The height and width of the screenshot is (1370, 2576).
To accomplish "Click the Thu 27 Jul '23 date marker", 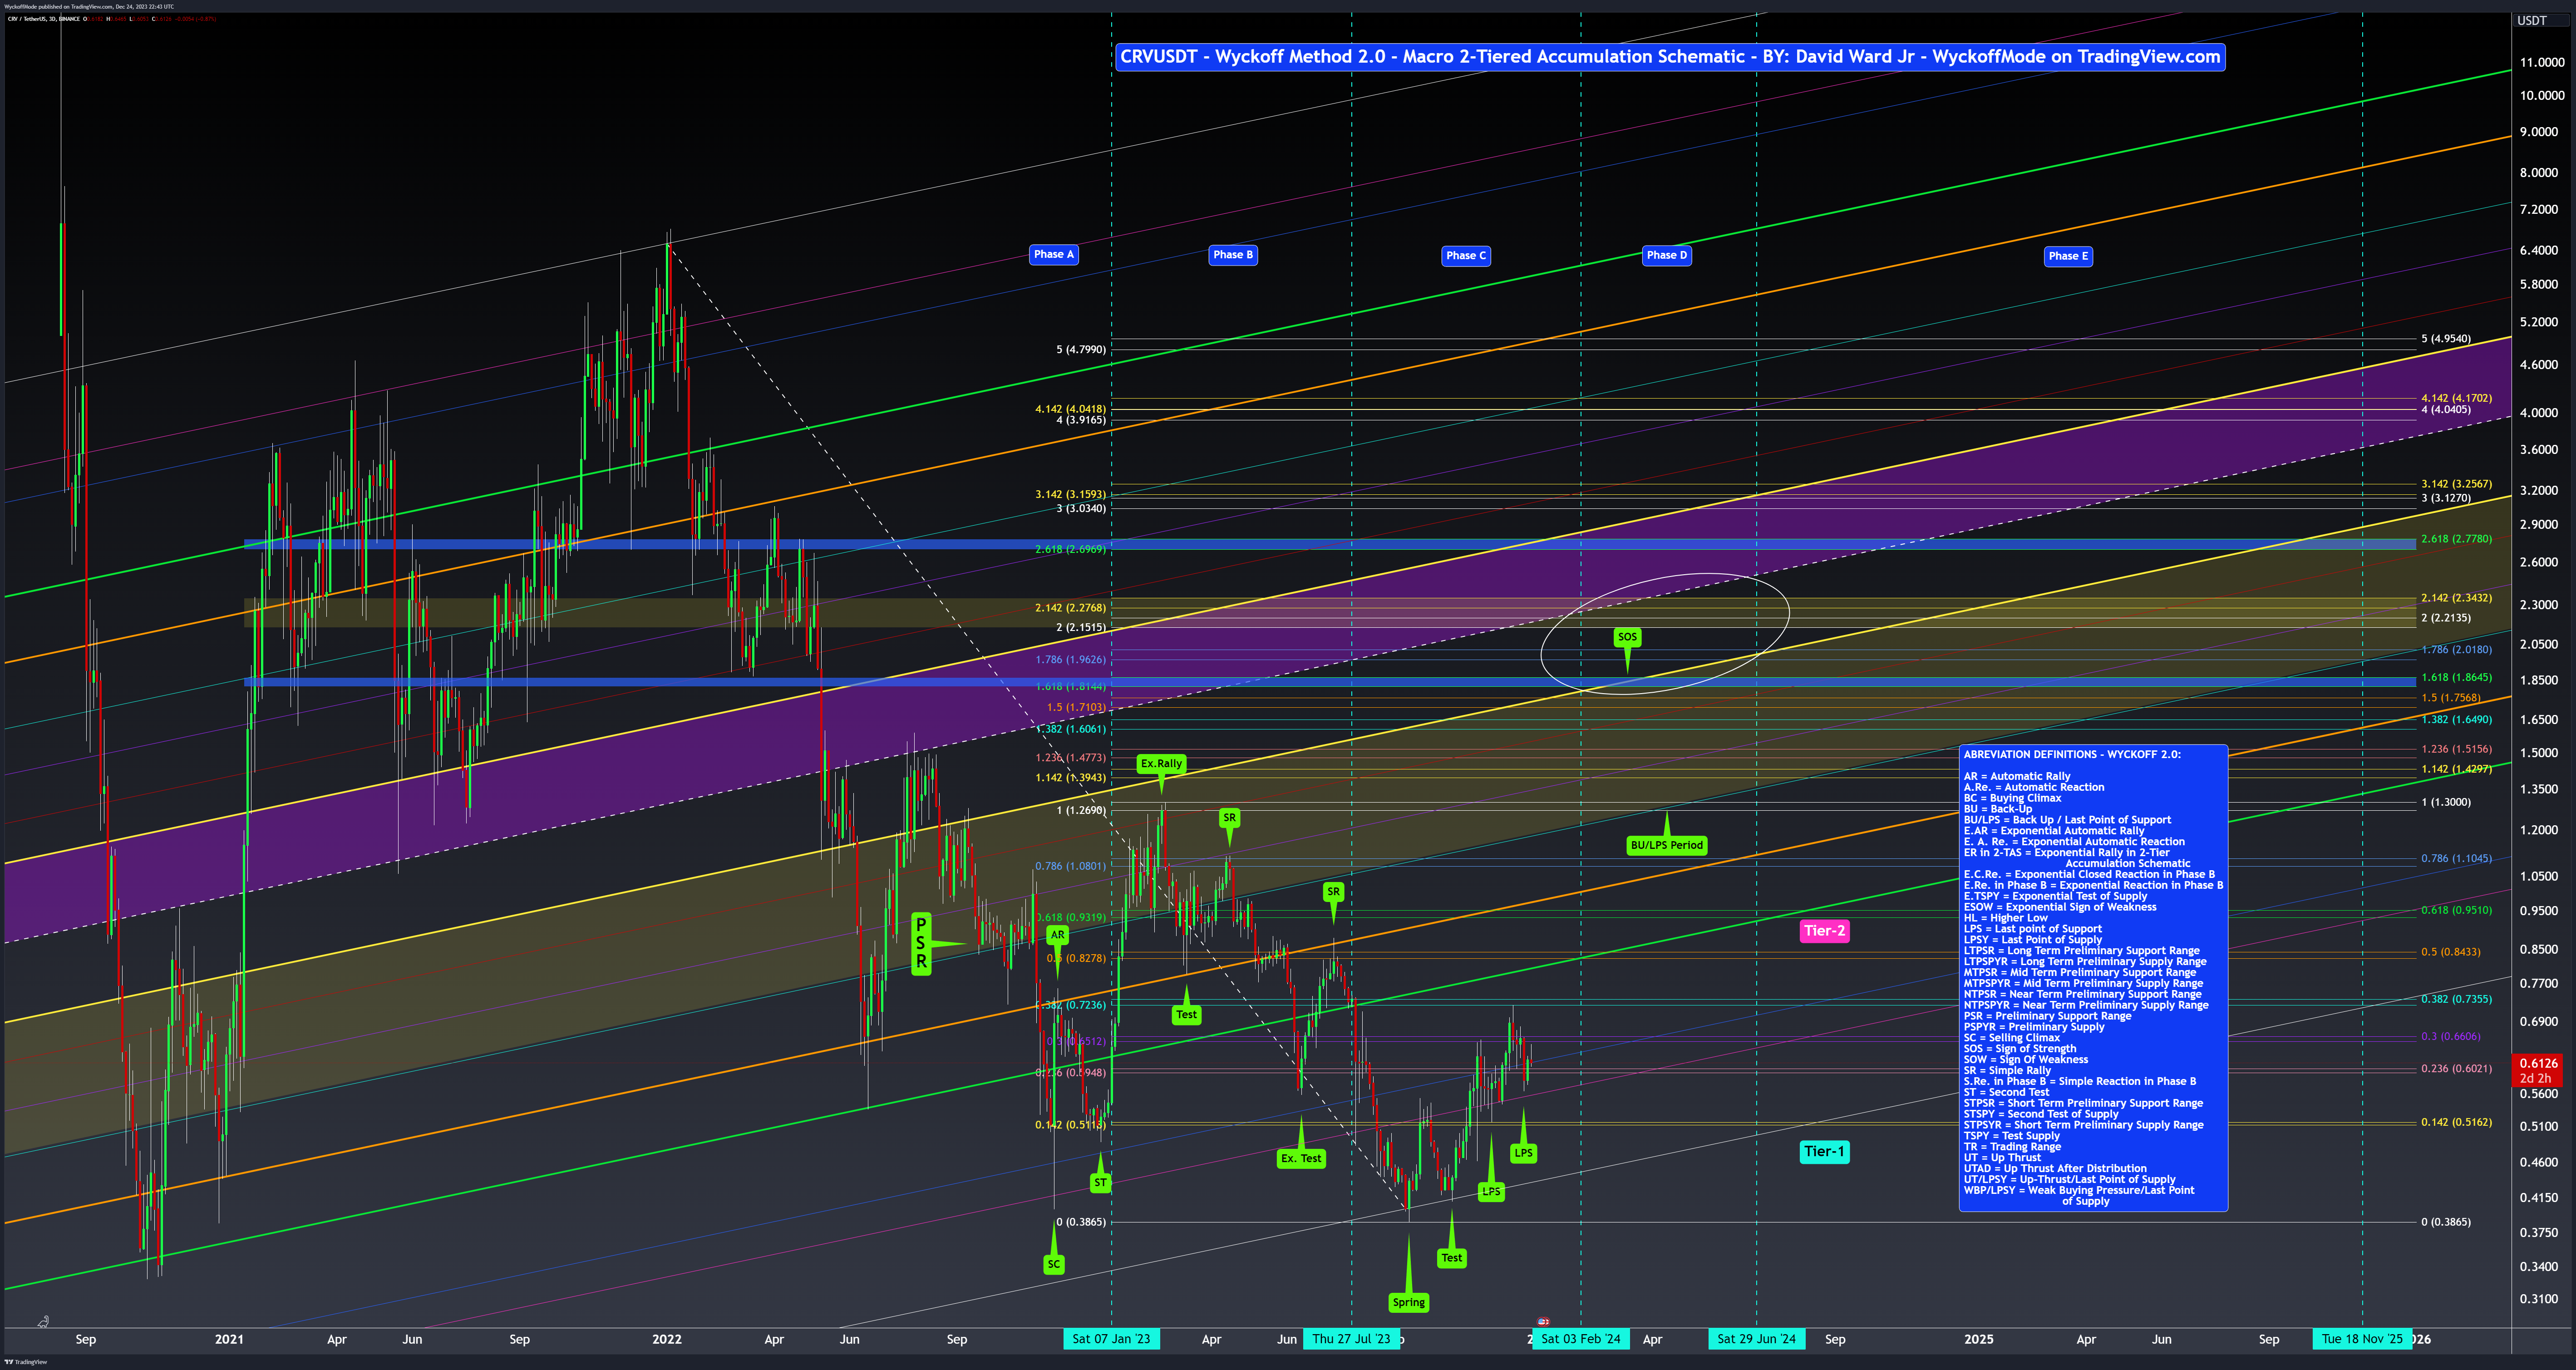I will pyautogui.click(x=1351, y=1339).
